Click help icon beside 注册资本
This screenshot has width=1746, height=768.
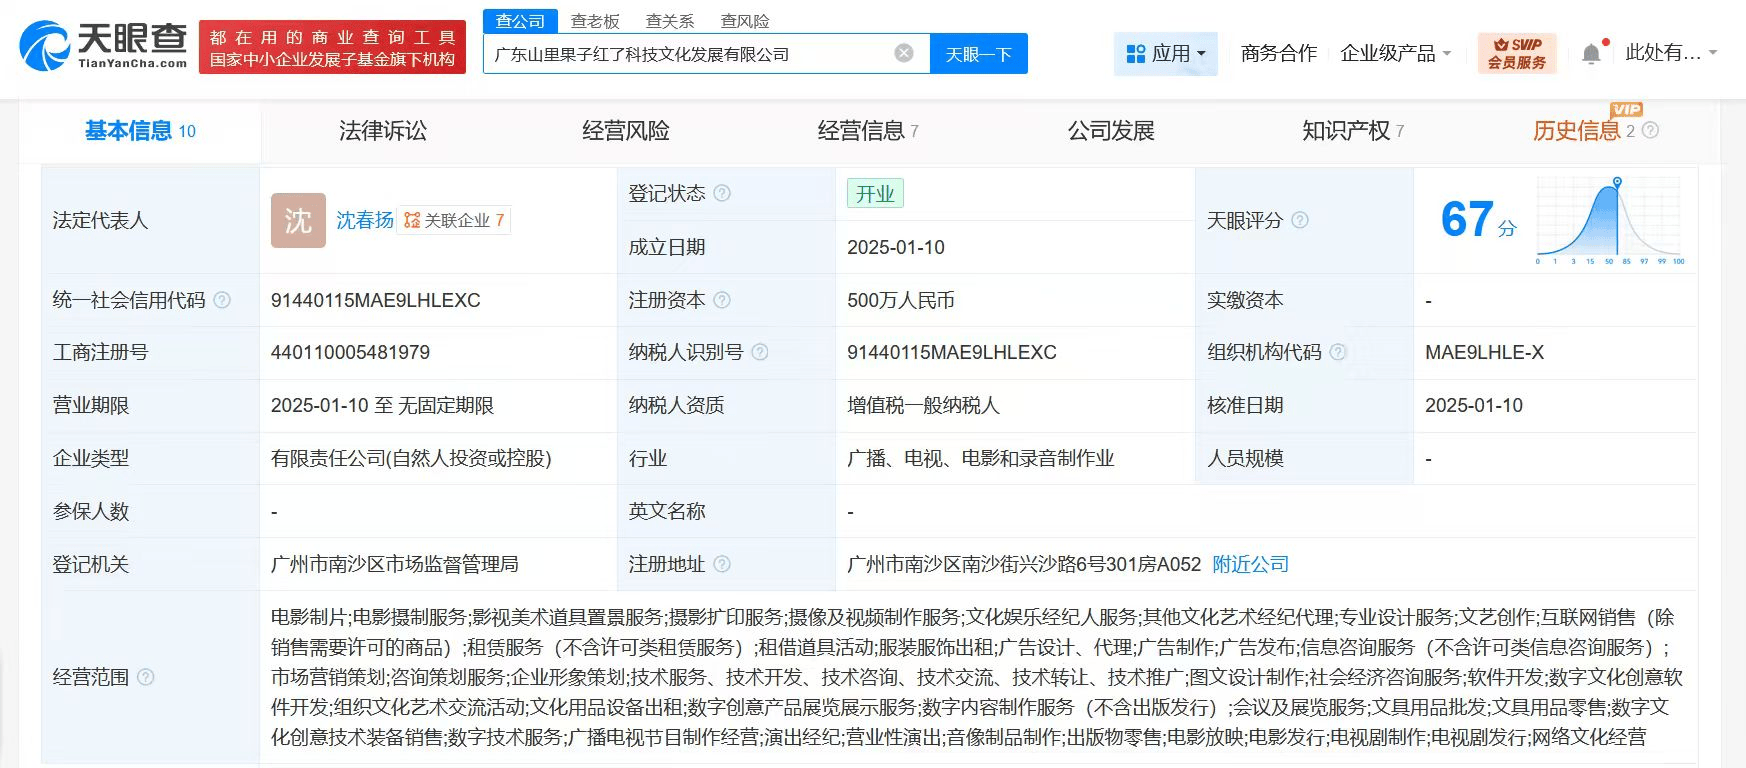[x=722, y=300]
